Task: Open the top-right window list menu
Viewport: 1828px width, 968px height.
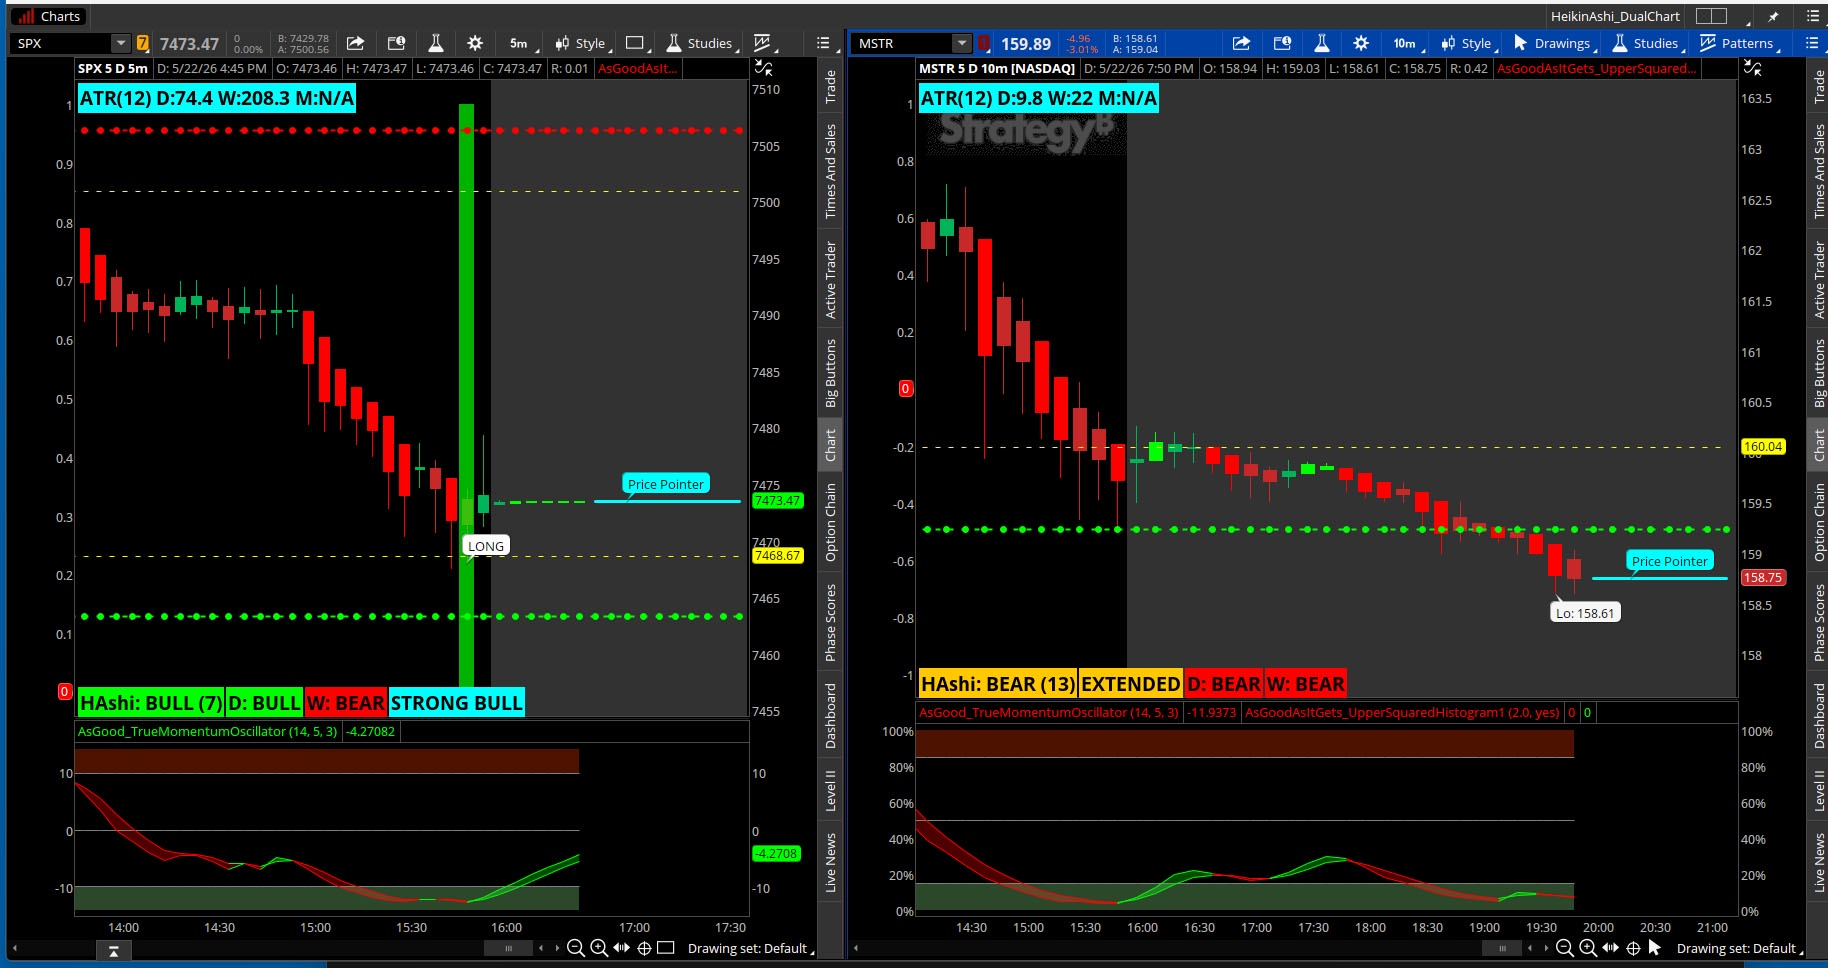Action: coord(1812,16)
